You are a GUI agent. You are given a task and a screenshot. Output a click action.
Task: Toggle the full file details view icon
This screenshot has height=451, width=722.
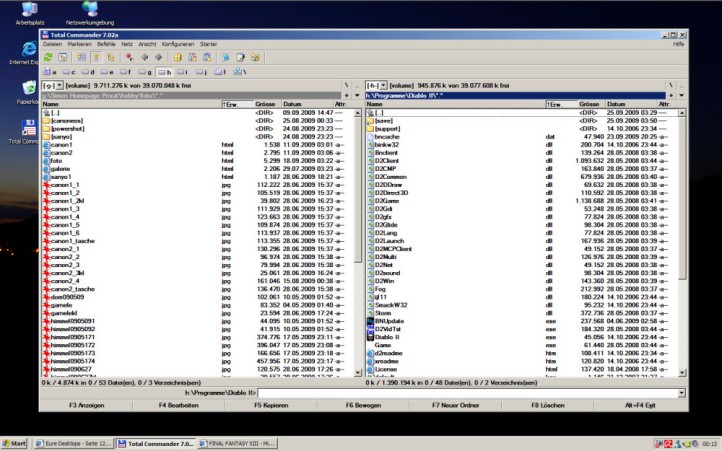(96, 57)
